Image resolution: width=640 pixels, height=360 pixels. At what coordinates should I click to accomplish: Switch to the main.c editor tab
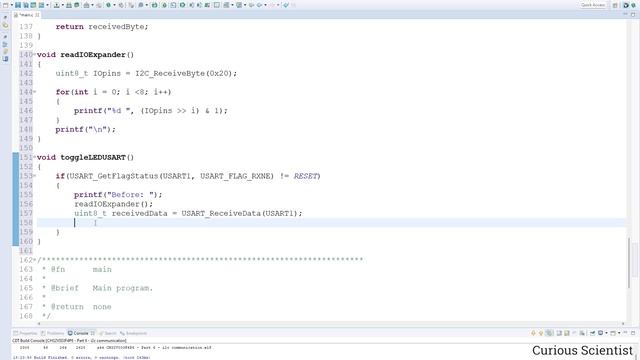(26, 15)
